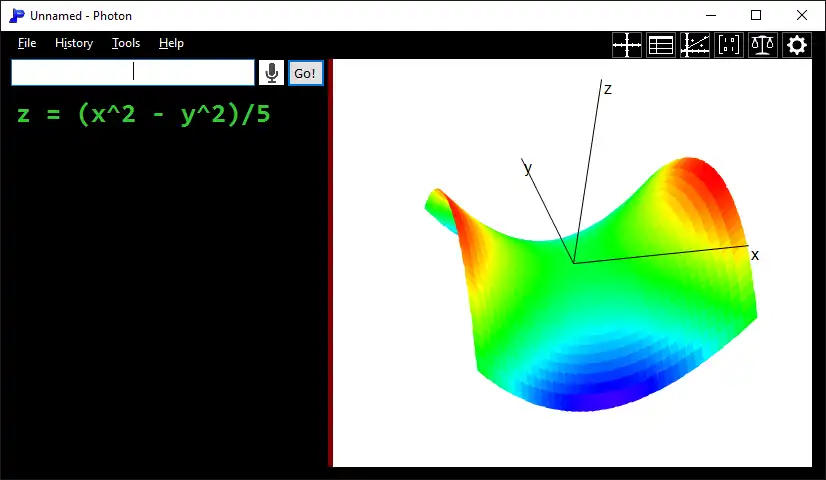Open the settings gear icon

(796, 45)
